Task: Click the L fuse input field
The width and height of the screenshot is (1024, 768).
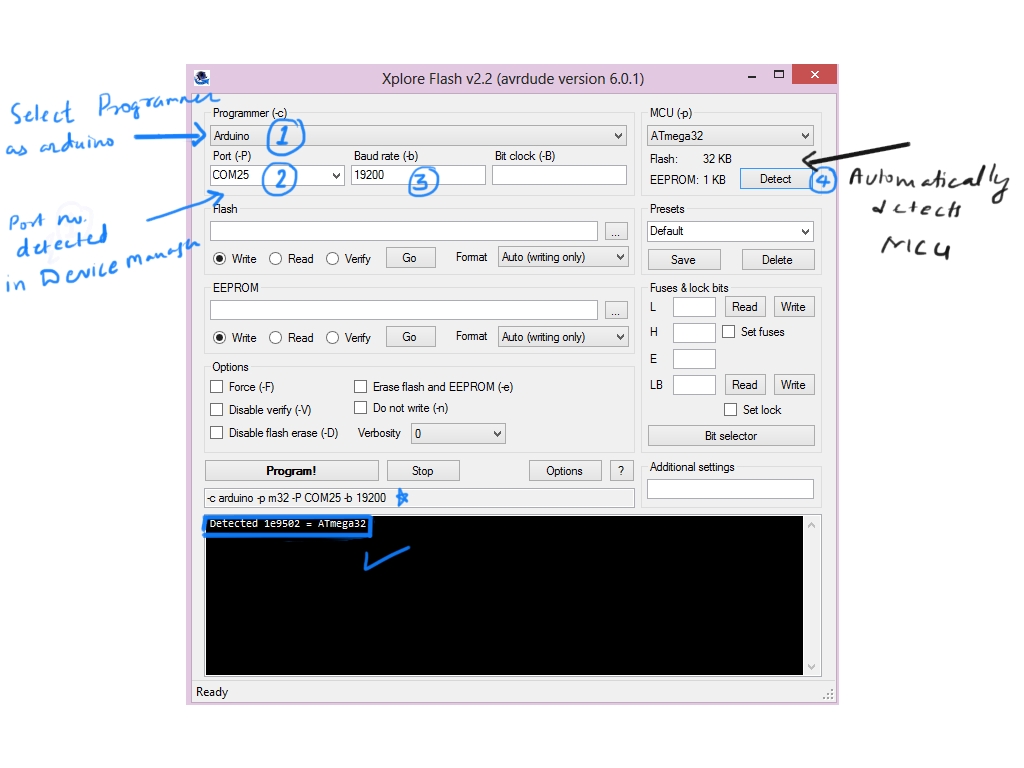Action: point(694,307)
